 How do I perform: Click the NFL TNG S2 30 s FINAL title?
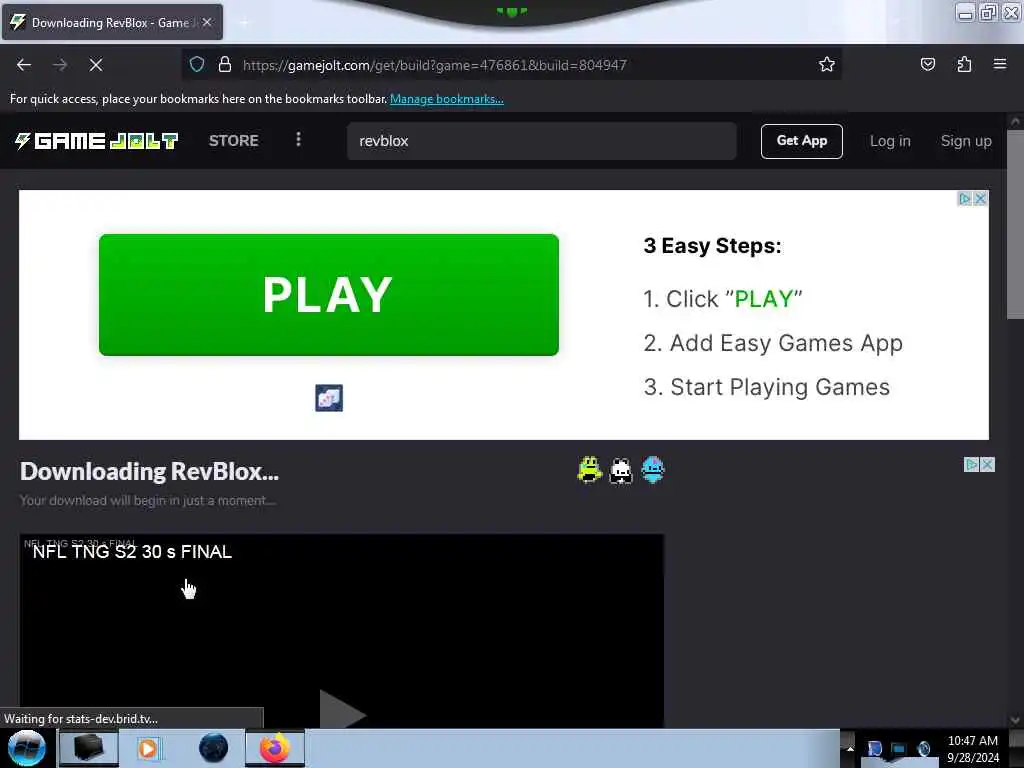tap(133, 552)
